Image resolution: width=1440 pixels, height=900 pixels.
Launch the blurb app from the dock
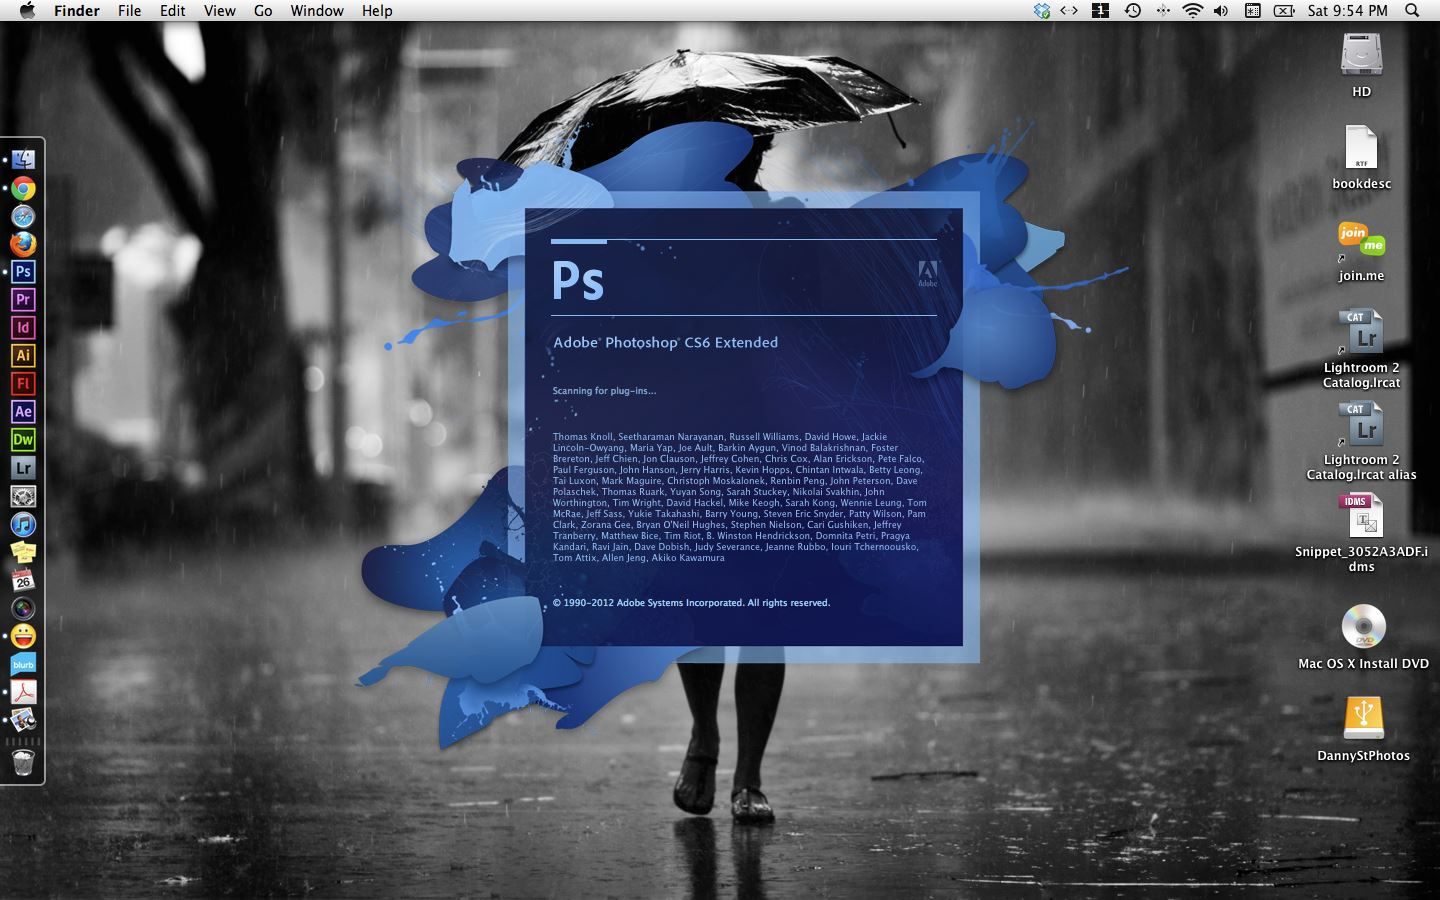[23, 664]
